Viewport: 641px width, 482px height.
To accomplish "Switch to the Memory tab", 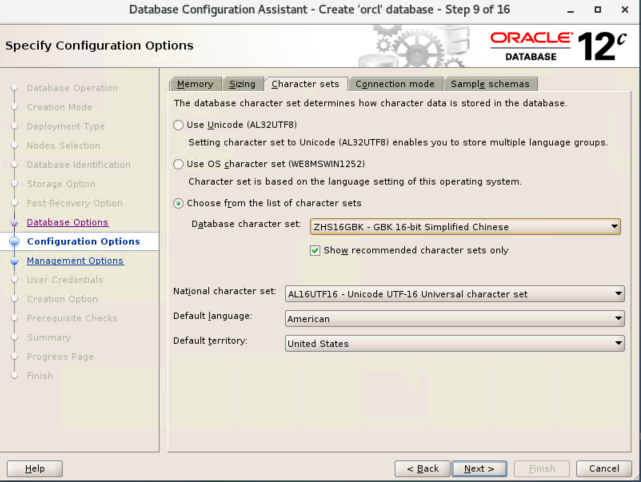I will click(x=195, y=84).
